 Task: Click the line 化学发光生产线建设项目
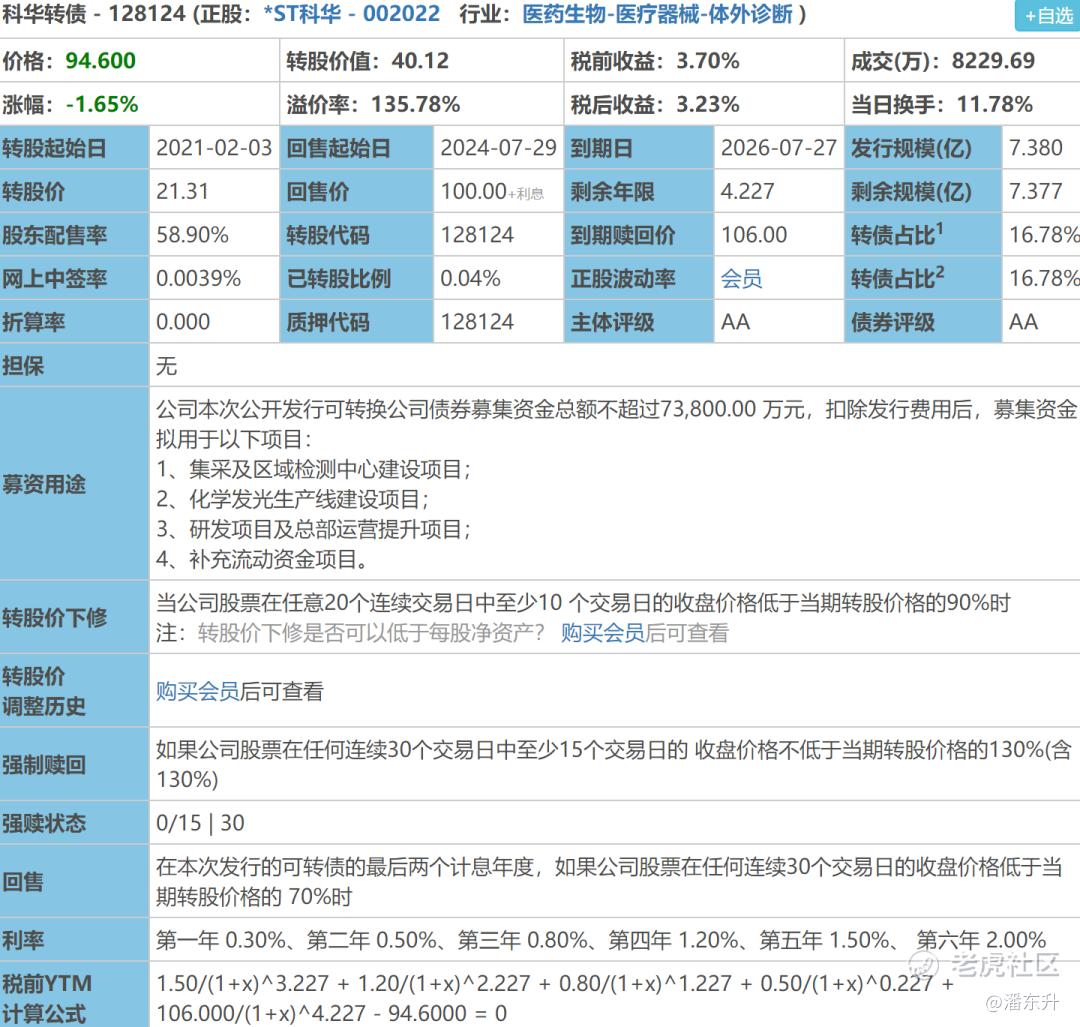(308, 499)
